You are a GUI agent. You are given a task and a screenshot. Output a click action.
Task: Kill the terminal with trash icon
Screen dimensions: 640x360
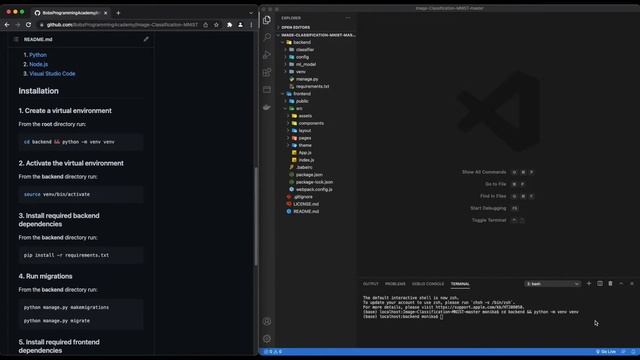(610, 284)
